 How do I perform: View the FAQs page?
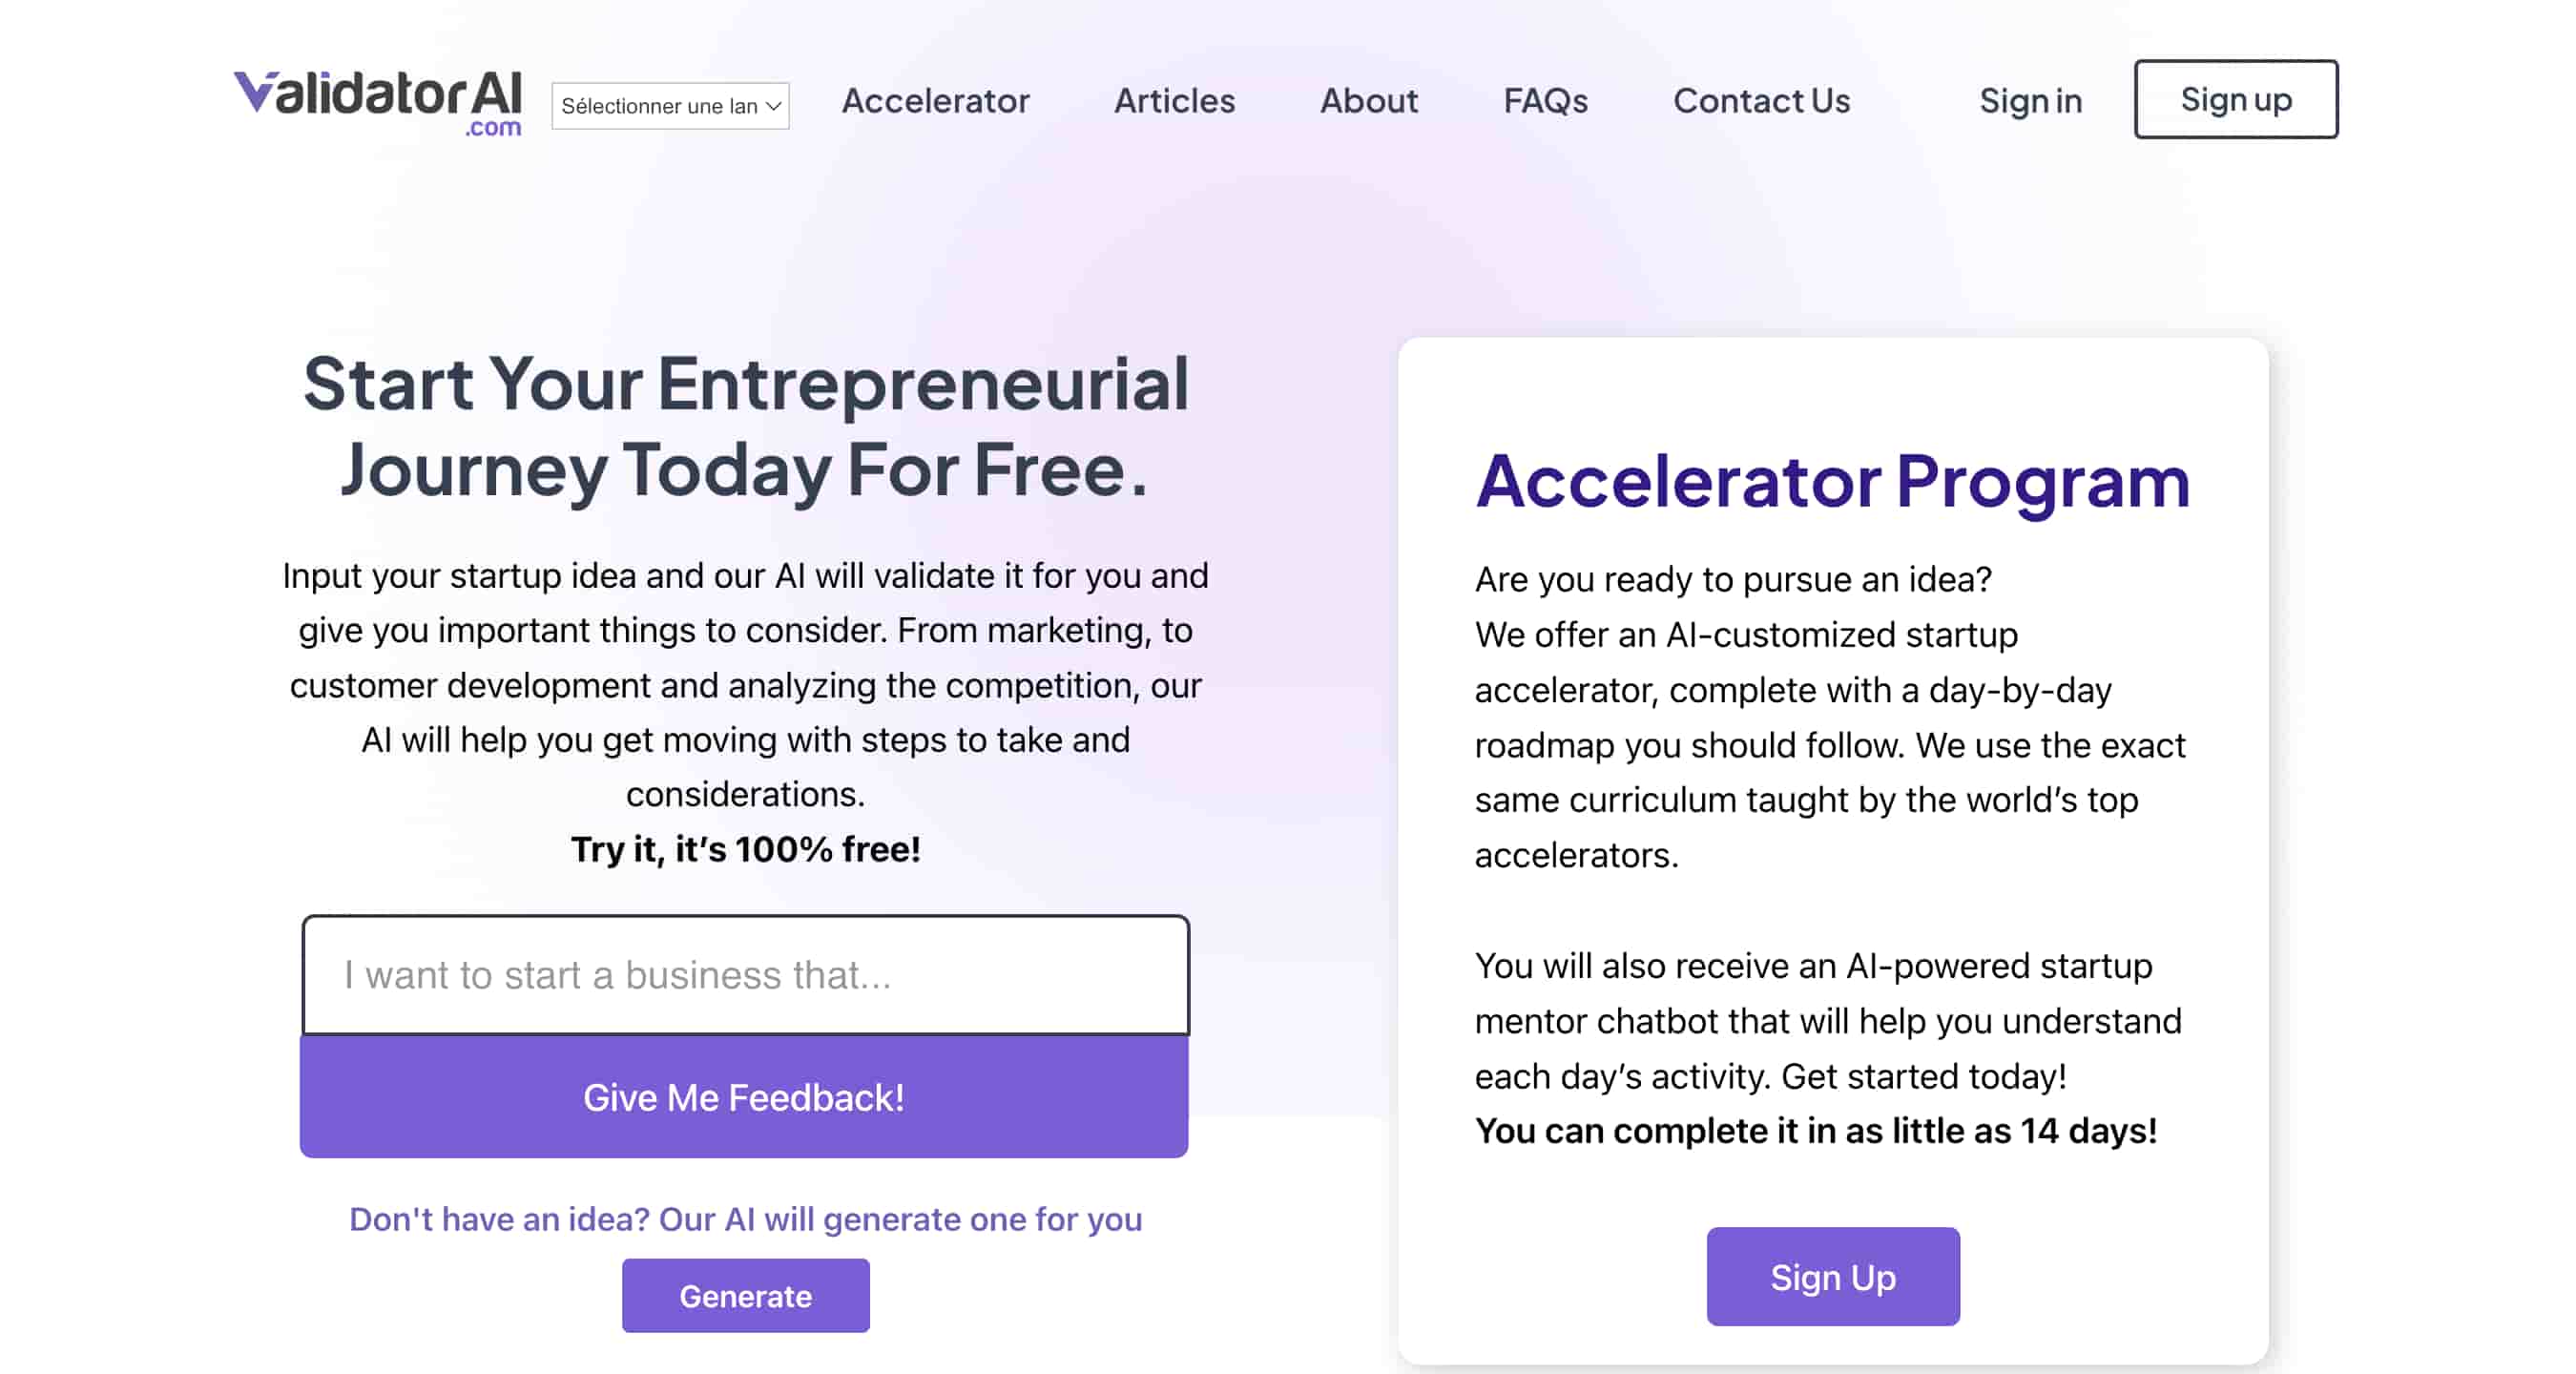(1544, 101)
